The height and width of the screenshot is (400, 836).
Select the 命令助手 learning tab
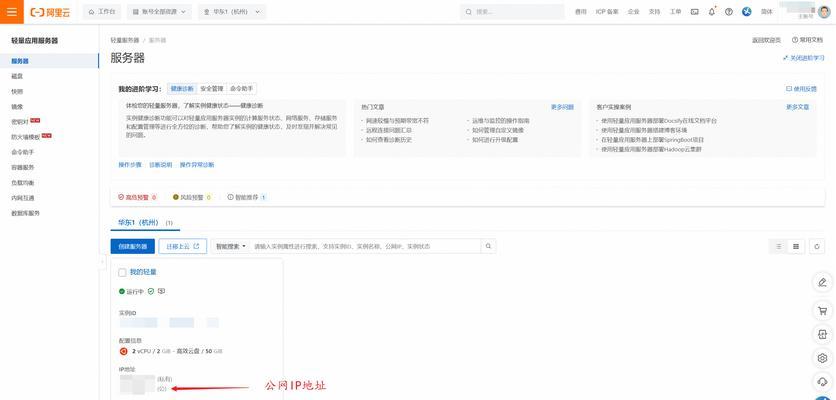pos(242,89)
